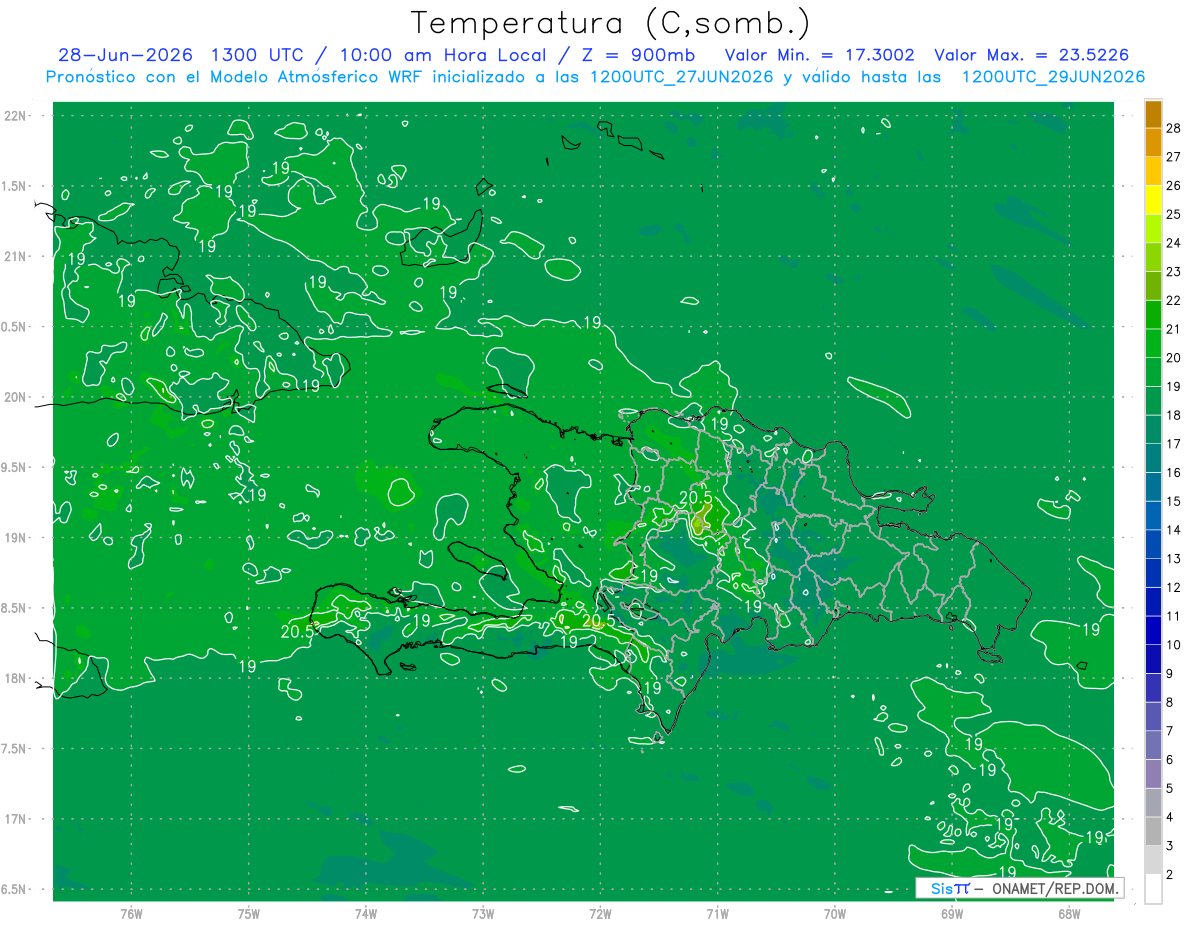Click the 71W longitude axis label
Screen dimensions: 1200x927
(x=717, y=914)
